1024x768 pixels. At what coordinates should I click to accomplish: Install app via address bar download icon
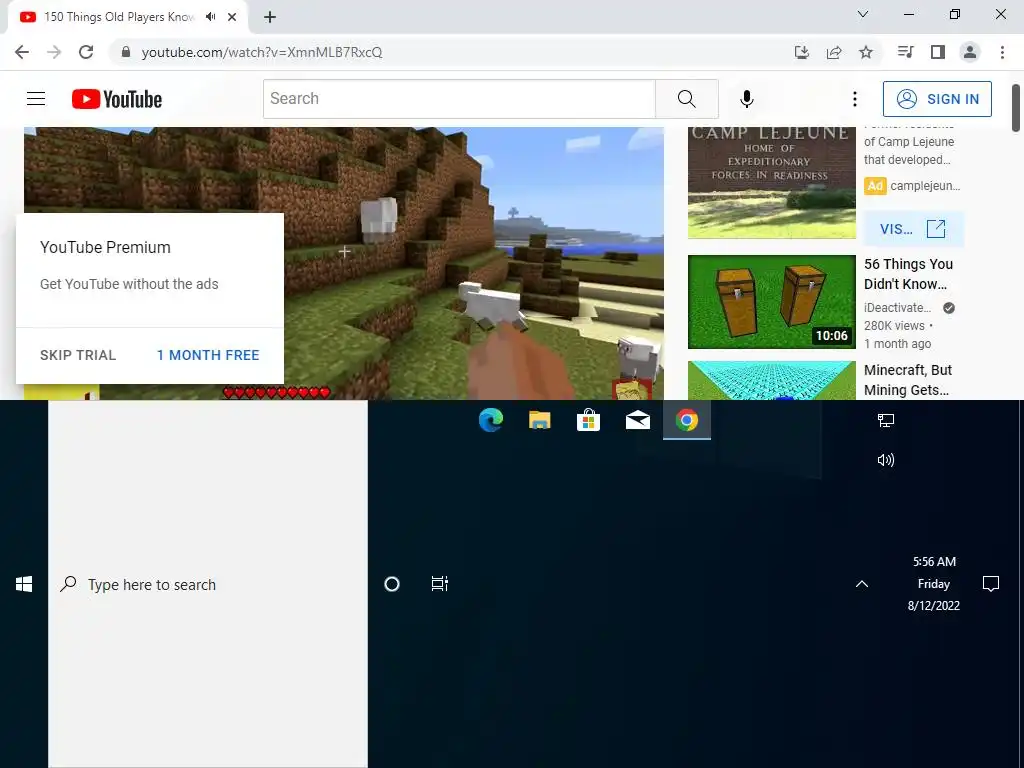tap(802, 52)
